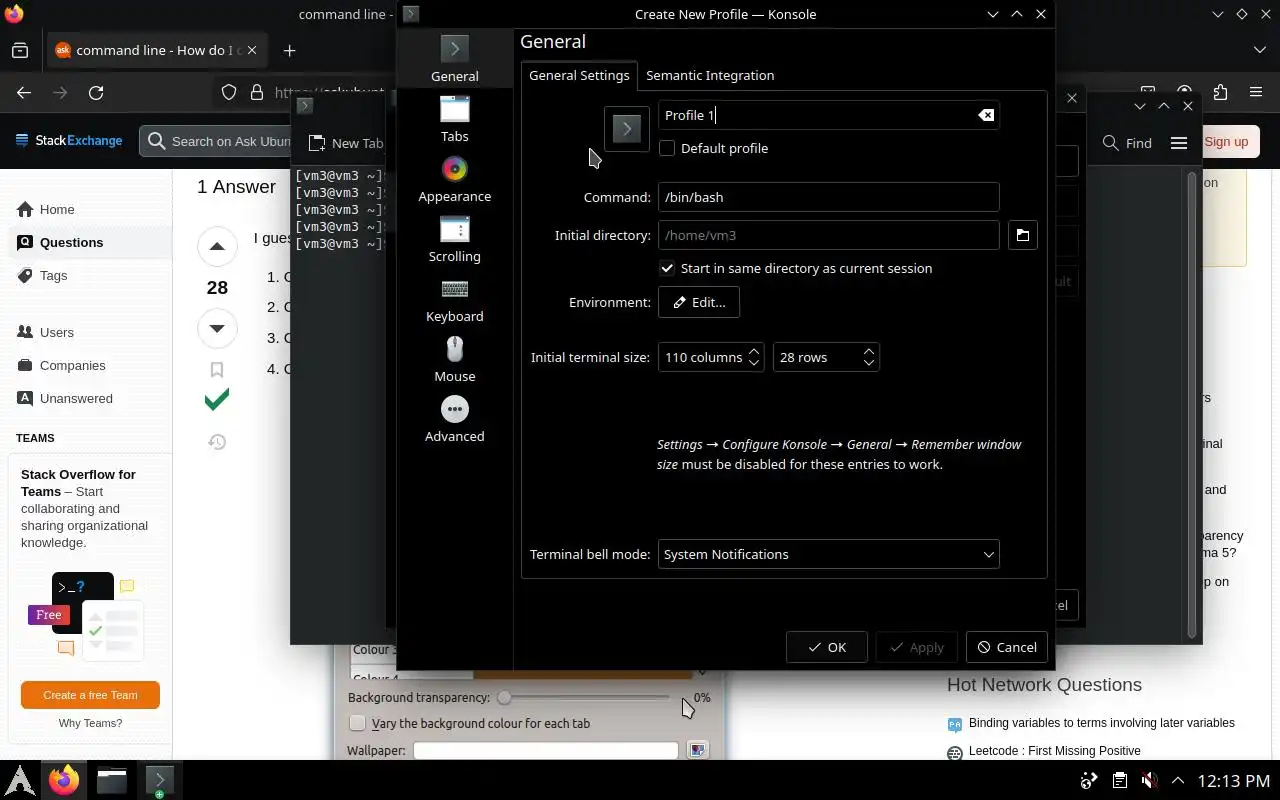Screen dimensions: 1280x800
Task: Show the answer activity history icon
Action: (217, 441)
